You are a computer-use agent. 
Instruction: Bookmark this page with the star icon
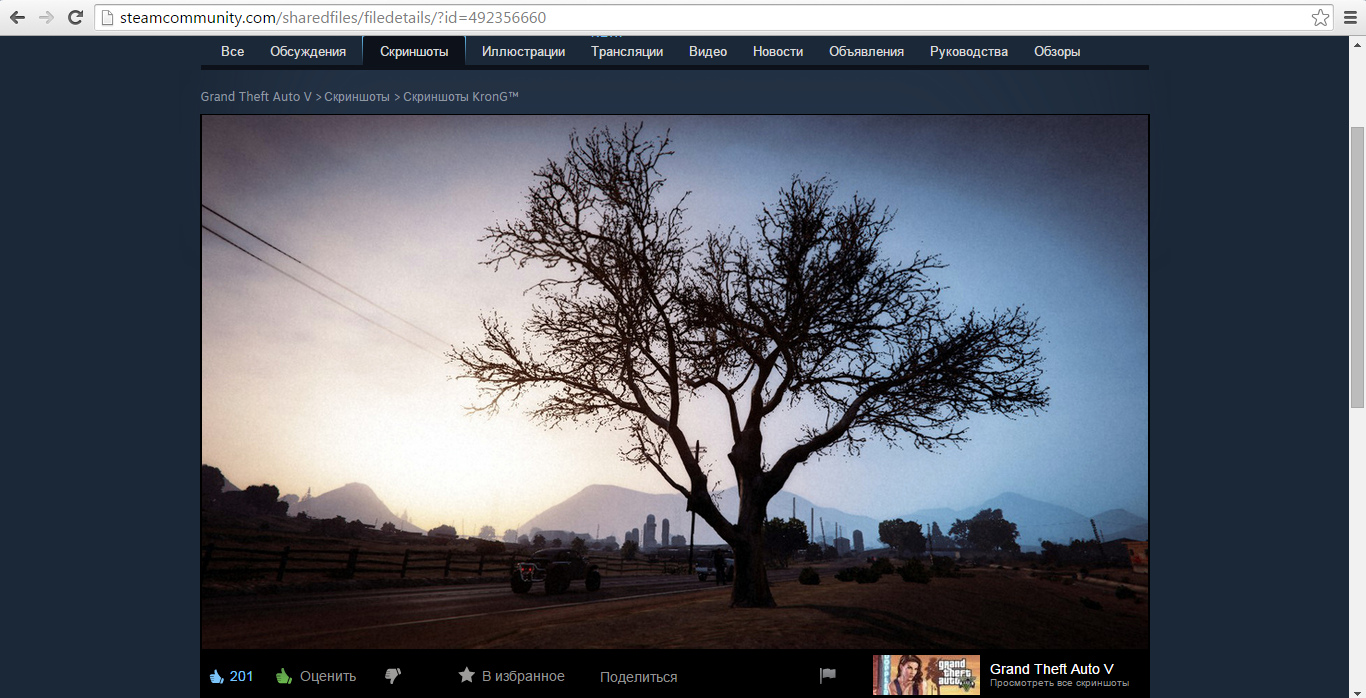(x=1320, y=17)
